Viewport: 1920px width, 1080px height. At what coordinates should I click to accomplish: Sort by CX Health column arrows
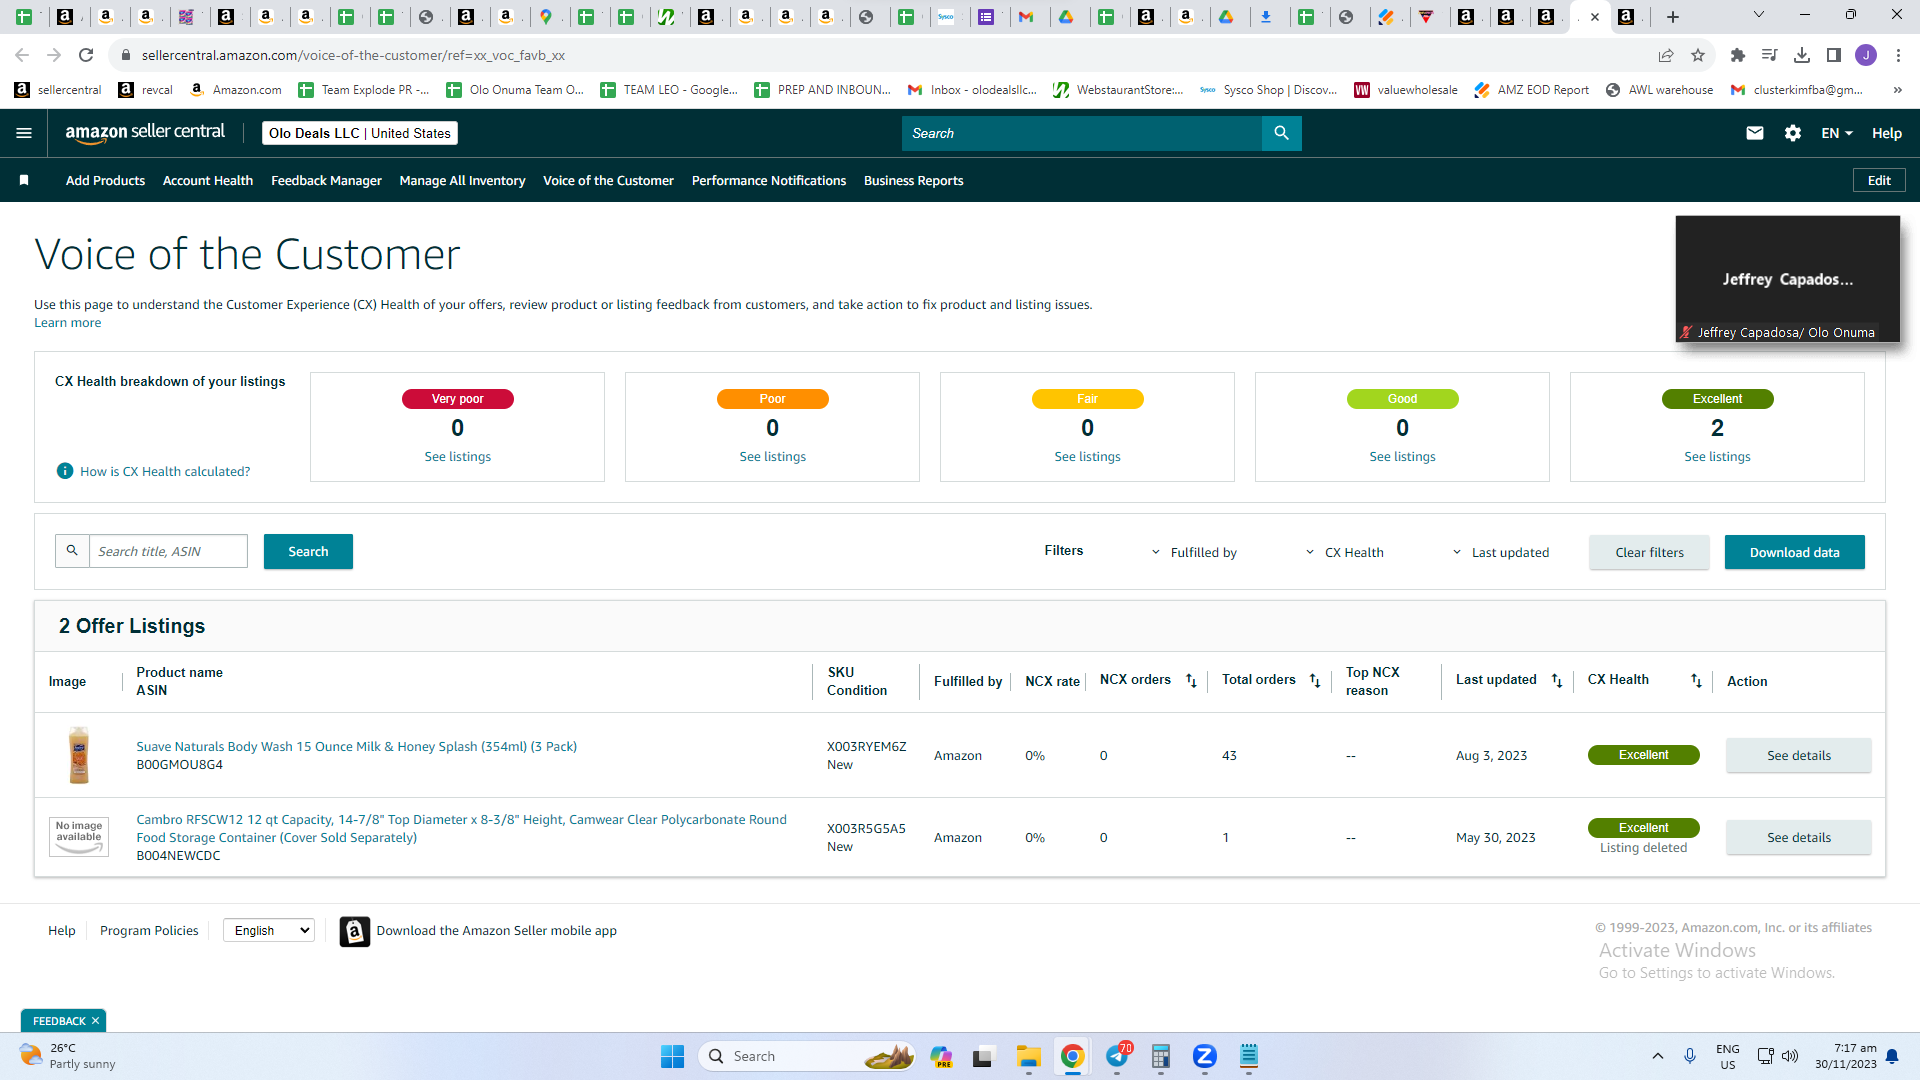coord(1696,680)
